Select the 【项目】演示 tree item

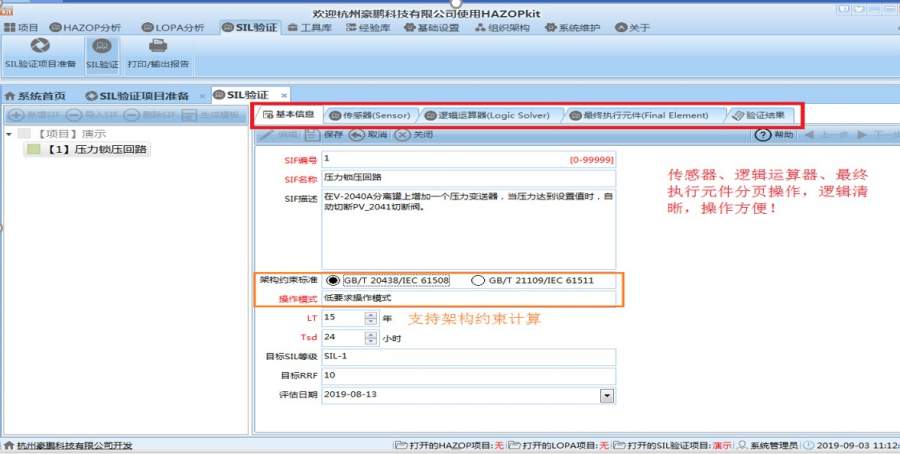[x=72, y=134]
